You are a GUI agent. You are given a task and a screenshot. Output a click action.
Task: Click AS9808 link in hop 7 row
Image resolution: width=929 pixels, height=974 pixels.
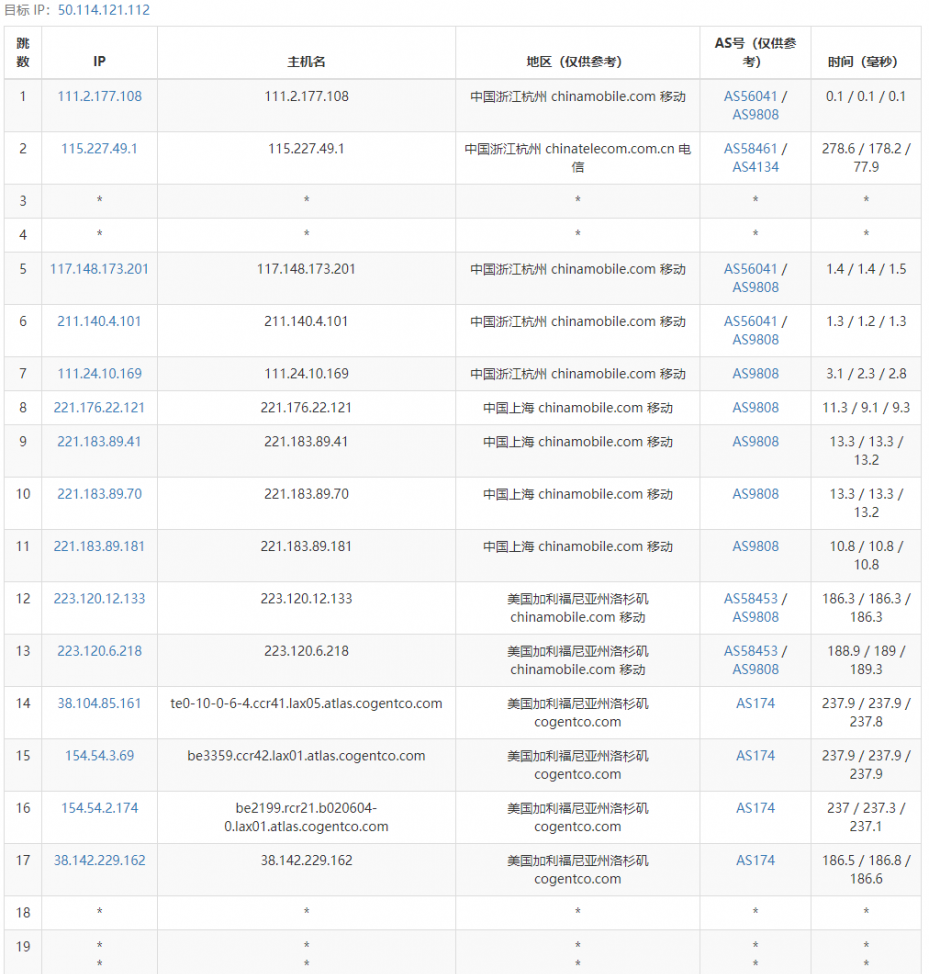(755, 373)
